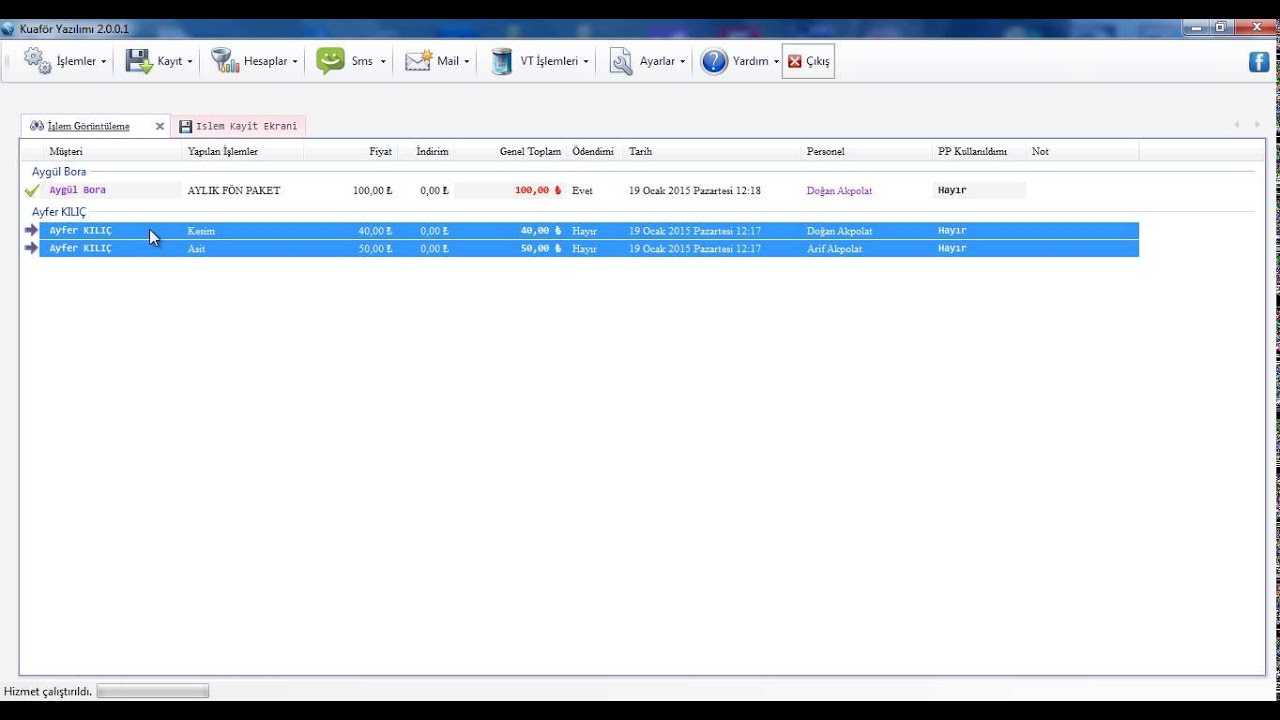Switch to the Islem Kayit Ekrani tab

pyautogui.click(x=239, y=126)
